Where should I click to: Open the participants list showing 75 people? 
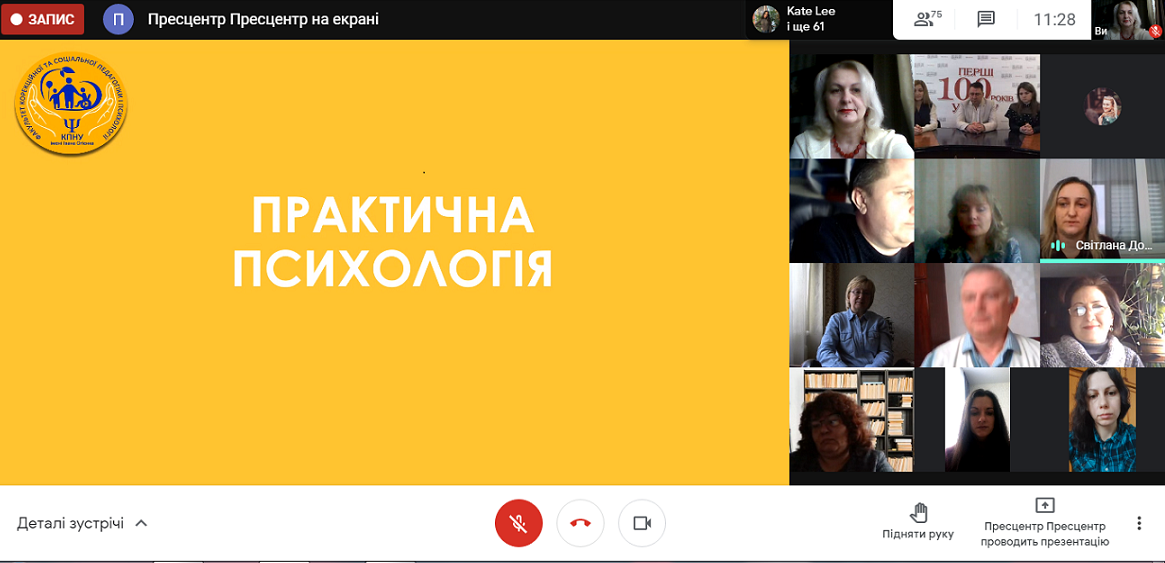[x=928, y=19]
